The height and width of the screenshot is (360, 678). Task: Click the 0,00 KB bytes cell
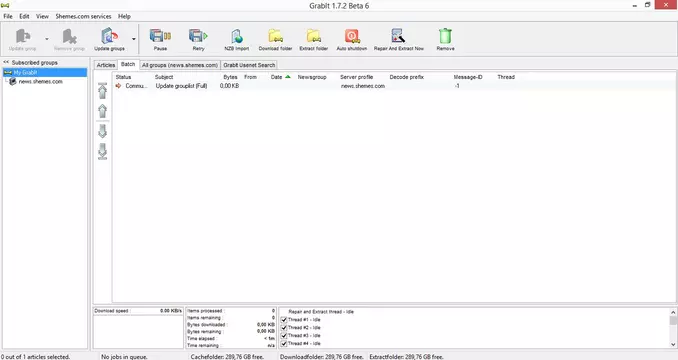pyautogui.click(x=229, y=86)
